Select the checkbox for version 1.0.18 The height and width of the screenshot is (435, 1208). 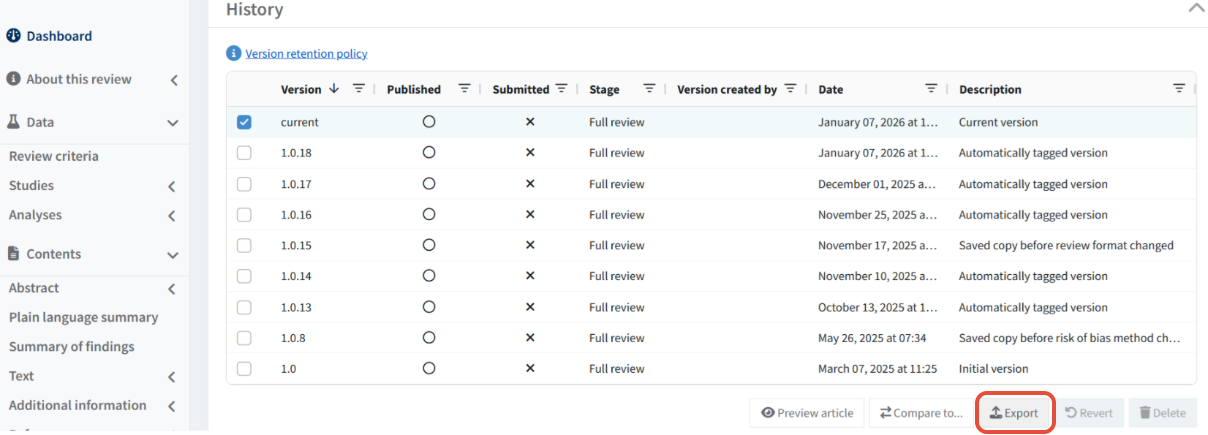click(244, 153)
